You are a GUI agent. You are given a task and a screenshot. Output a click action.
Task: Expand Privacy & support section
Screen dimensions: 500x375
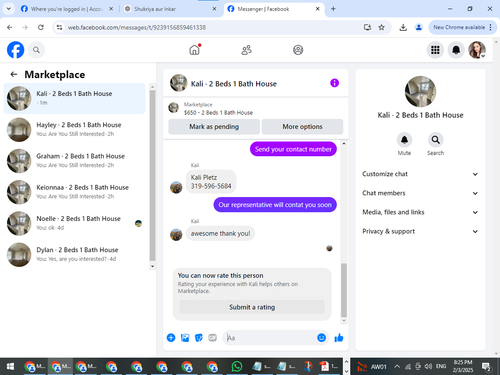pyautogui.click(x=420, y=231)
